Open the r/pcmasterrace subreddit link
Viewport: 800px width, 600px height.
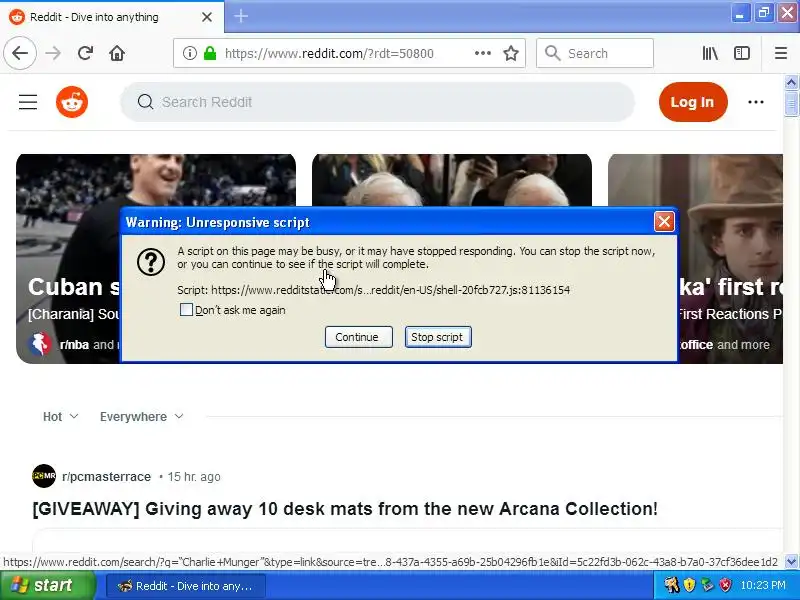[107, 477]
